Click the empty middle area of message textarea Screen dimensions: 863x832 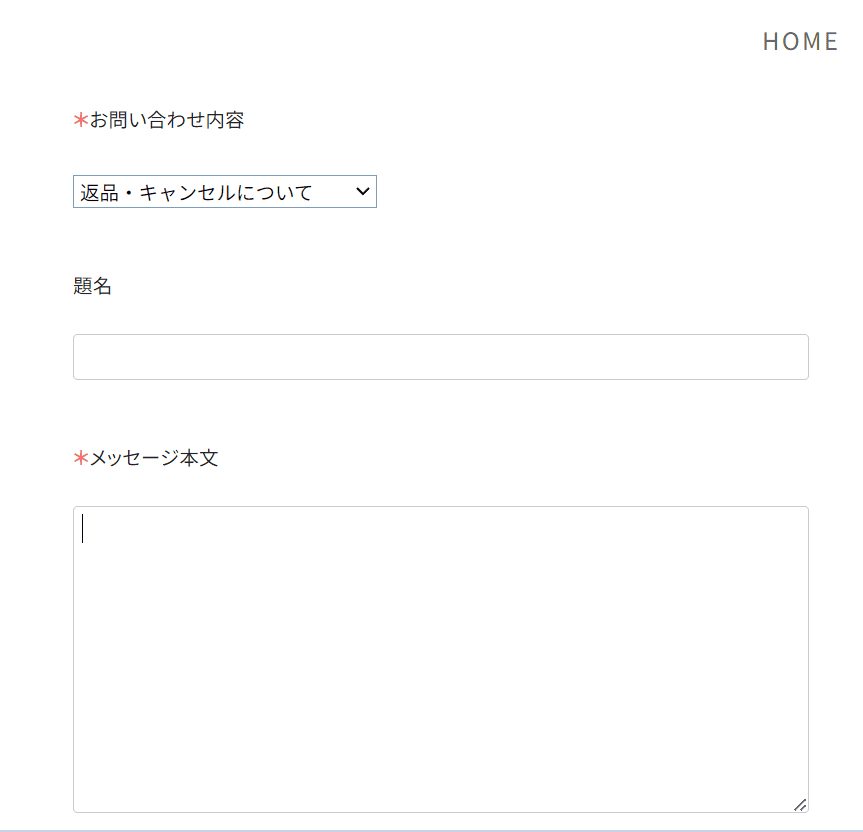(x=440, y=659)
